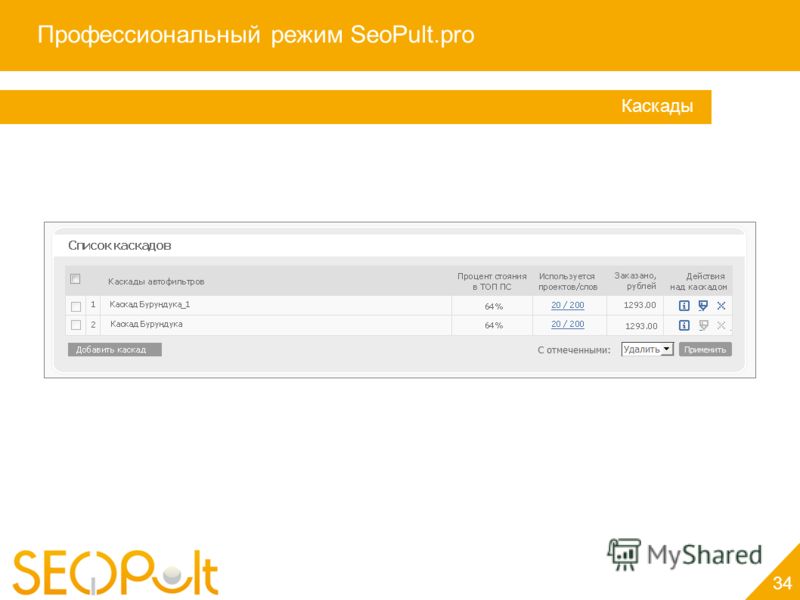The height and width of the screenshot is (600, 800).
Task: Click row number 2 in the table
Action: coord(93,324)
